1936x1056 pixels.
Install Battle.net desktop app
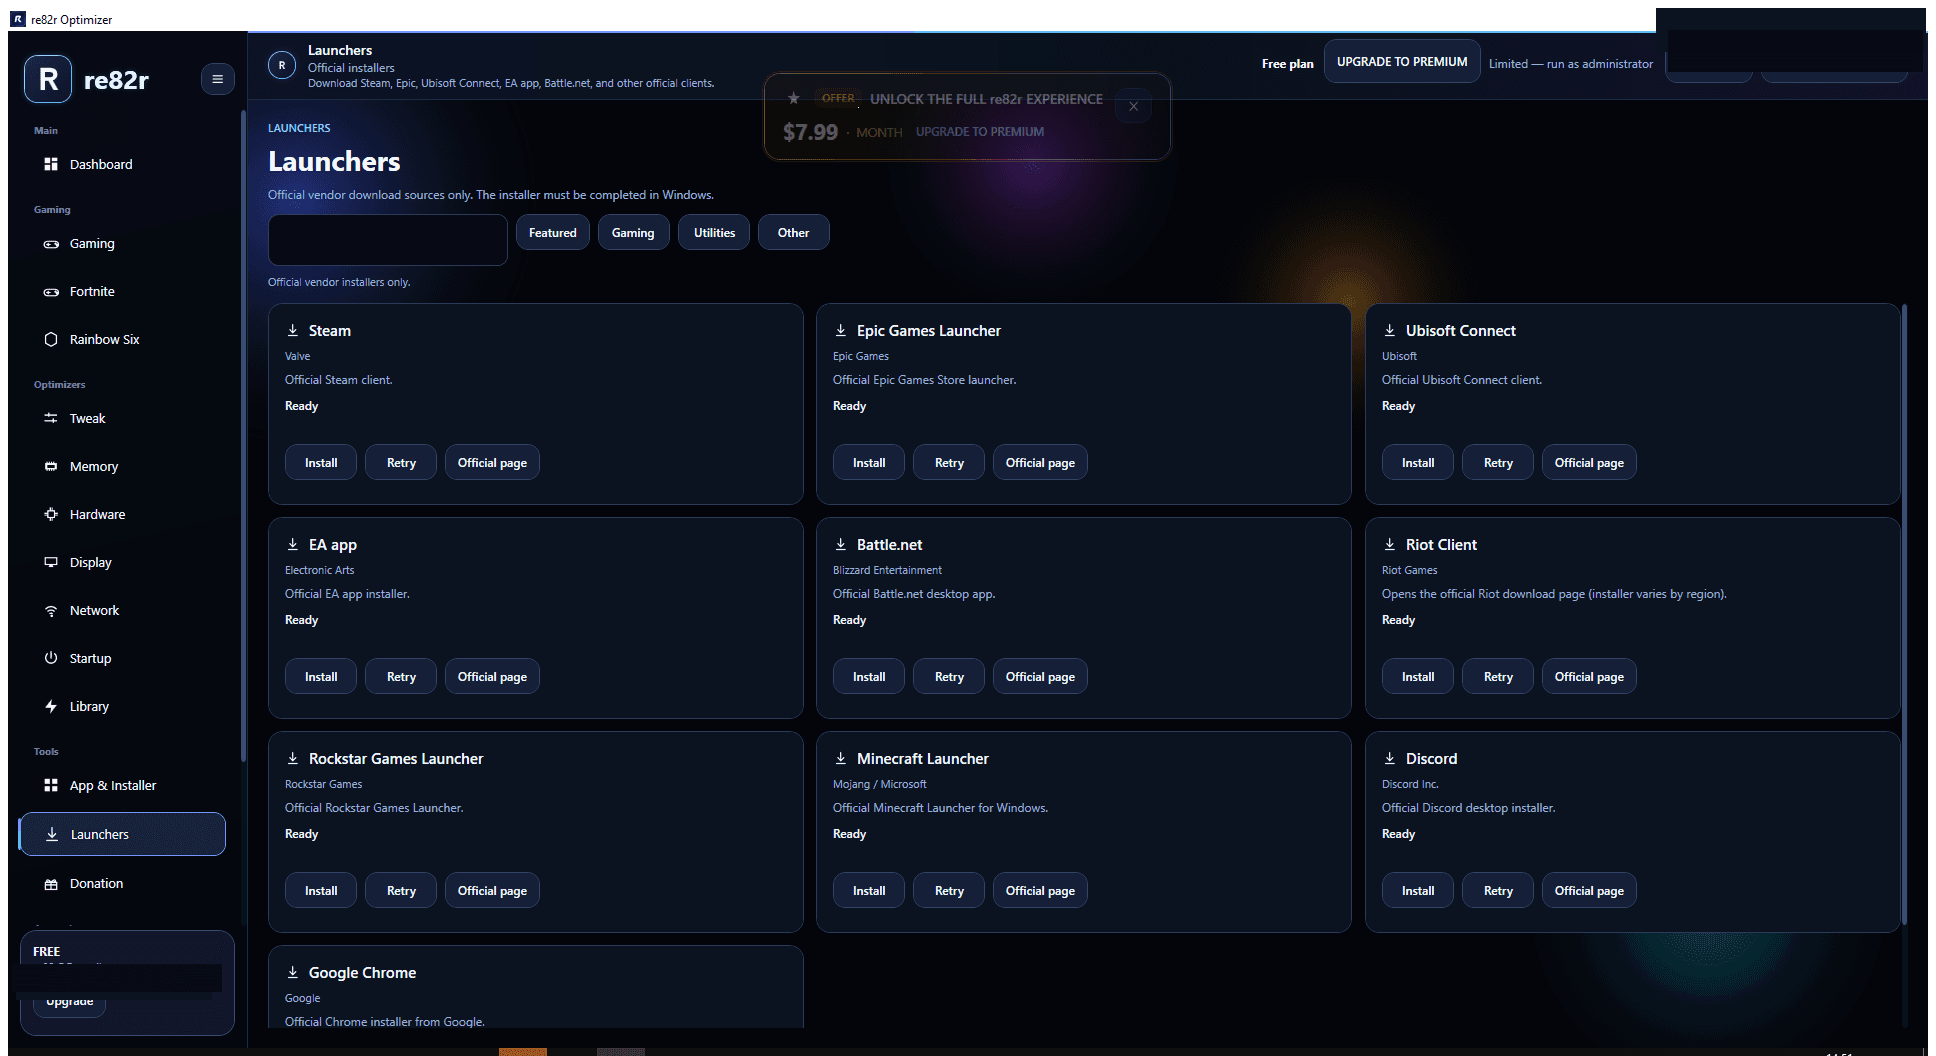point(869,677)
